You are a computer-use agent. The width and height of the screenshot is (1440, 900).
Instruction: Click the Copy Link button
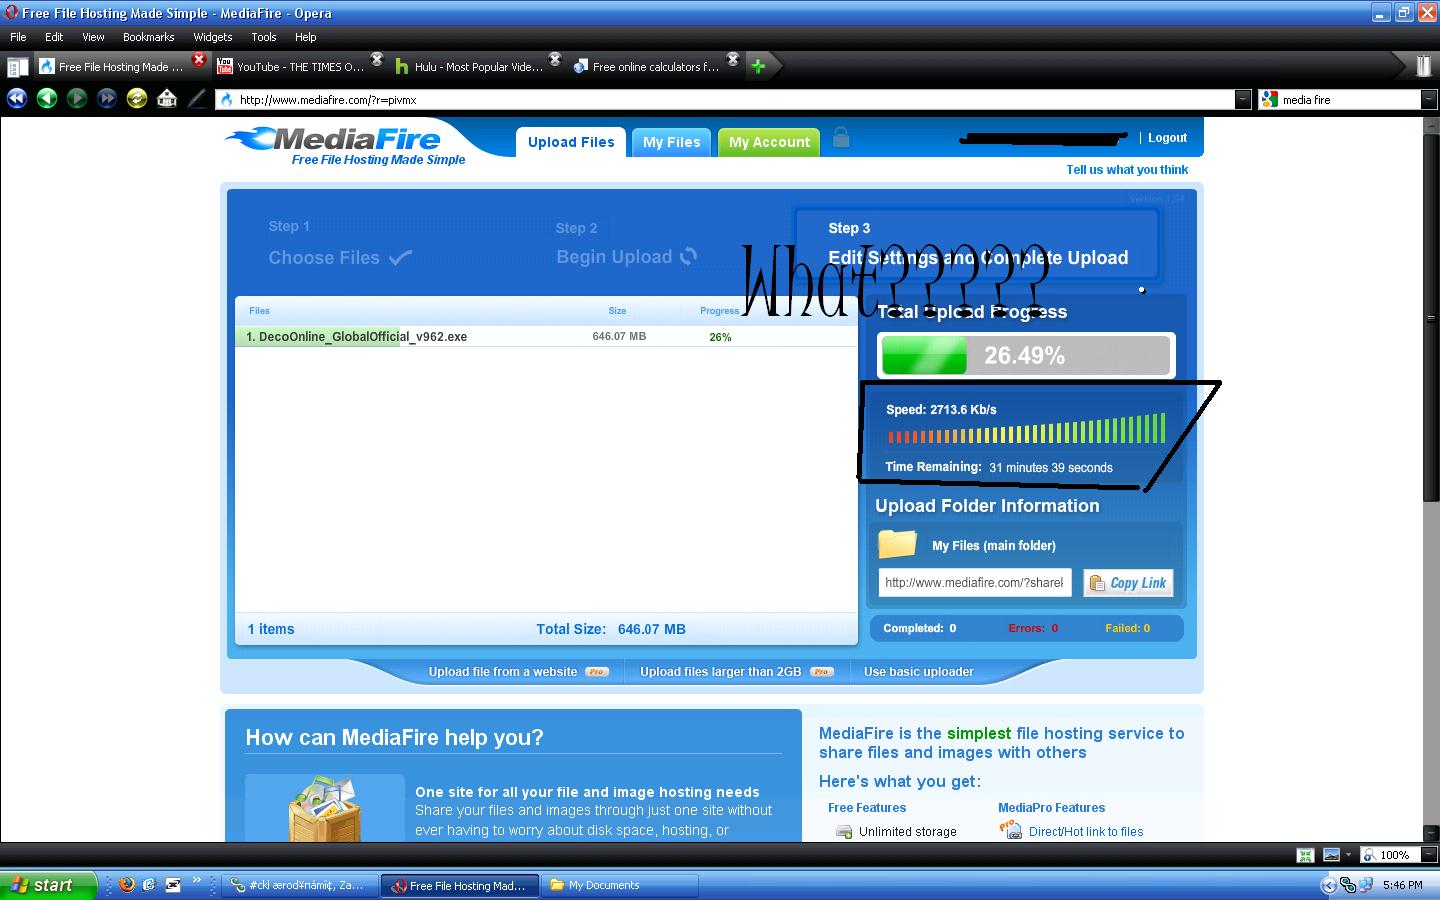tap(1129, 583)
